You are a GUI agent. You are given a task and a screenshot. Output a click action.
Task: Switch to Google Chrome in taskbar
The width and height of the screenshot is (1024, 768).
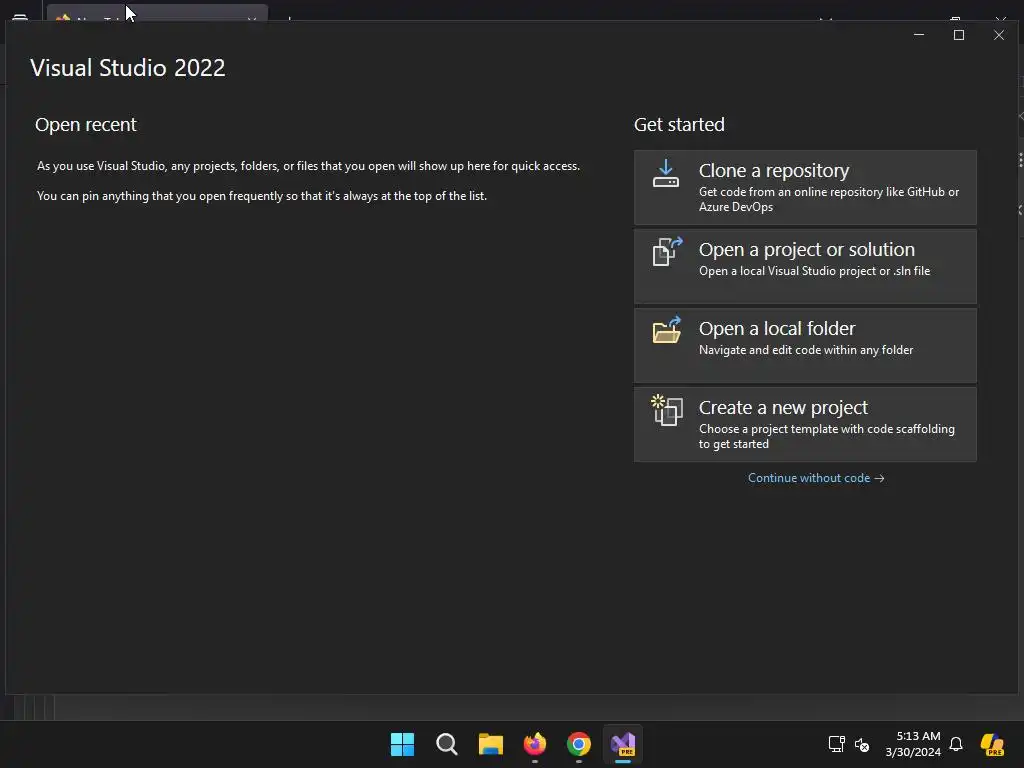(x=579, y=744)
